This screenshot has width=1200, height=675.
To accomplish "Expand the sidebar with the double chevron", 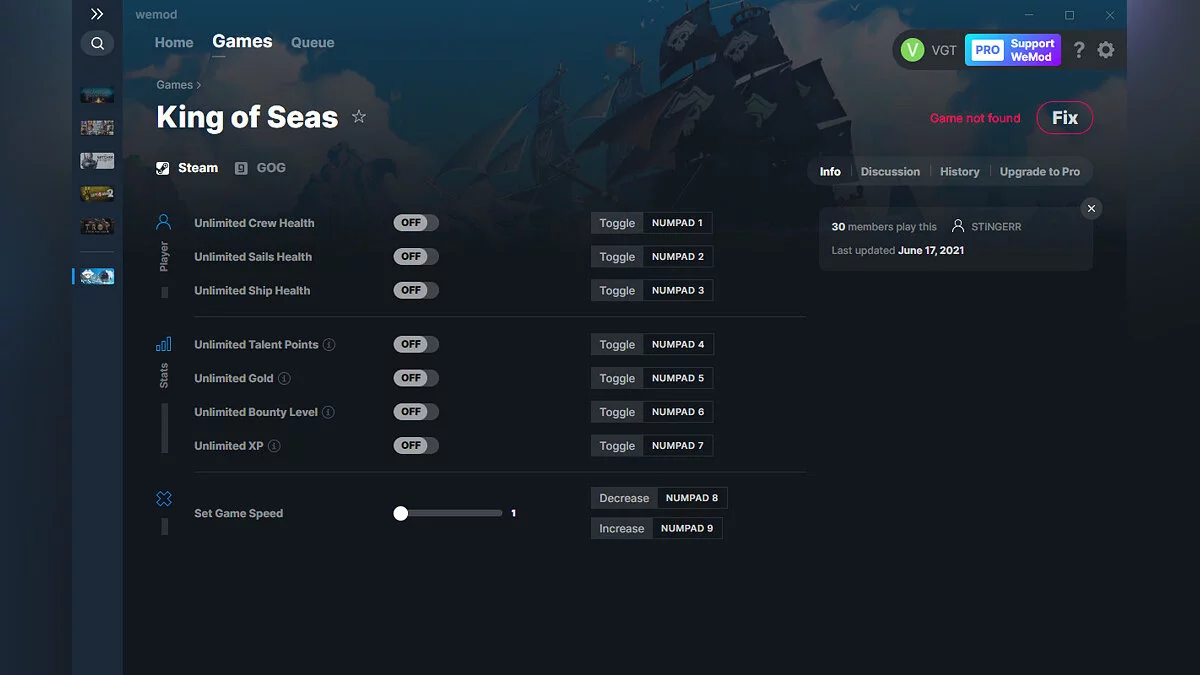I will tap(97, 13).
